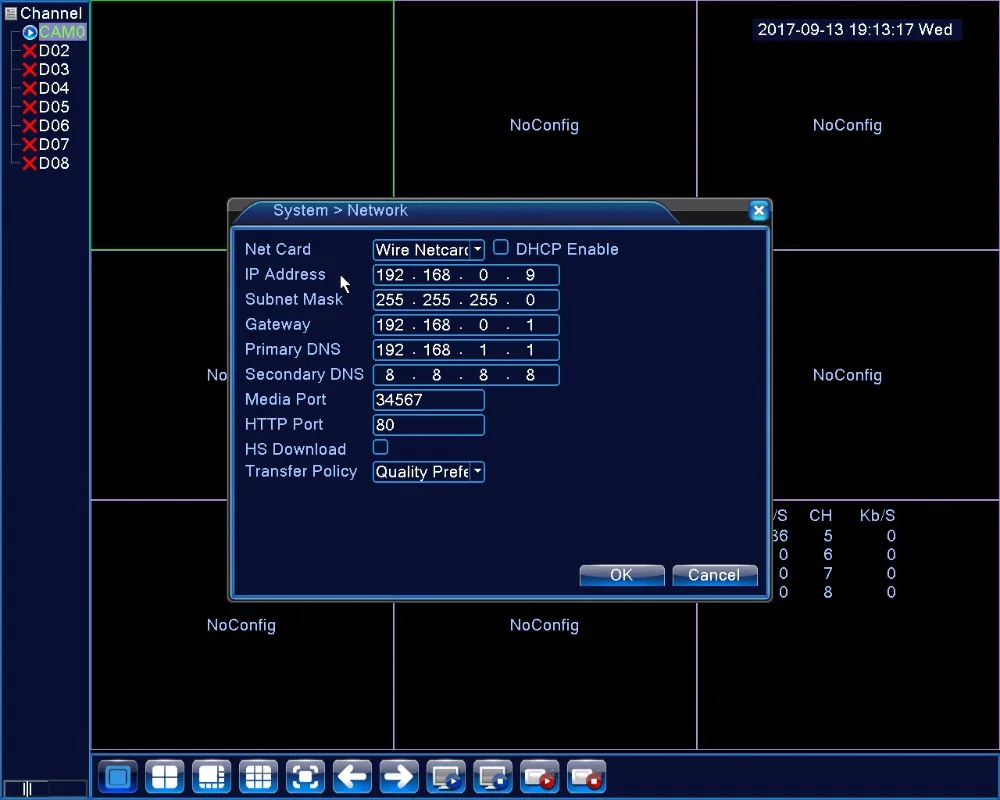This screenshot has width=1000, height=800.
Task: Stop all monitor previews
Action: pyautogui.click(x=493, y=776)
